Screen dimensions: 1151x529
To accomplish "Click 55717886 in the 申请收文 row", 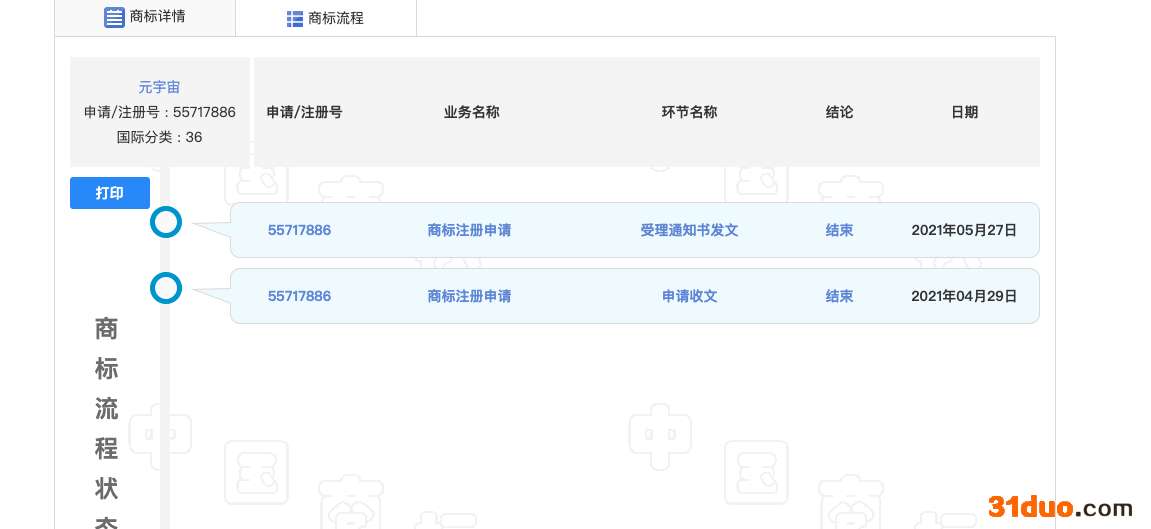I will coord(299,296).
